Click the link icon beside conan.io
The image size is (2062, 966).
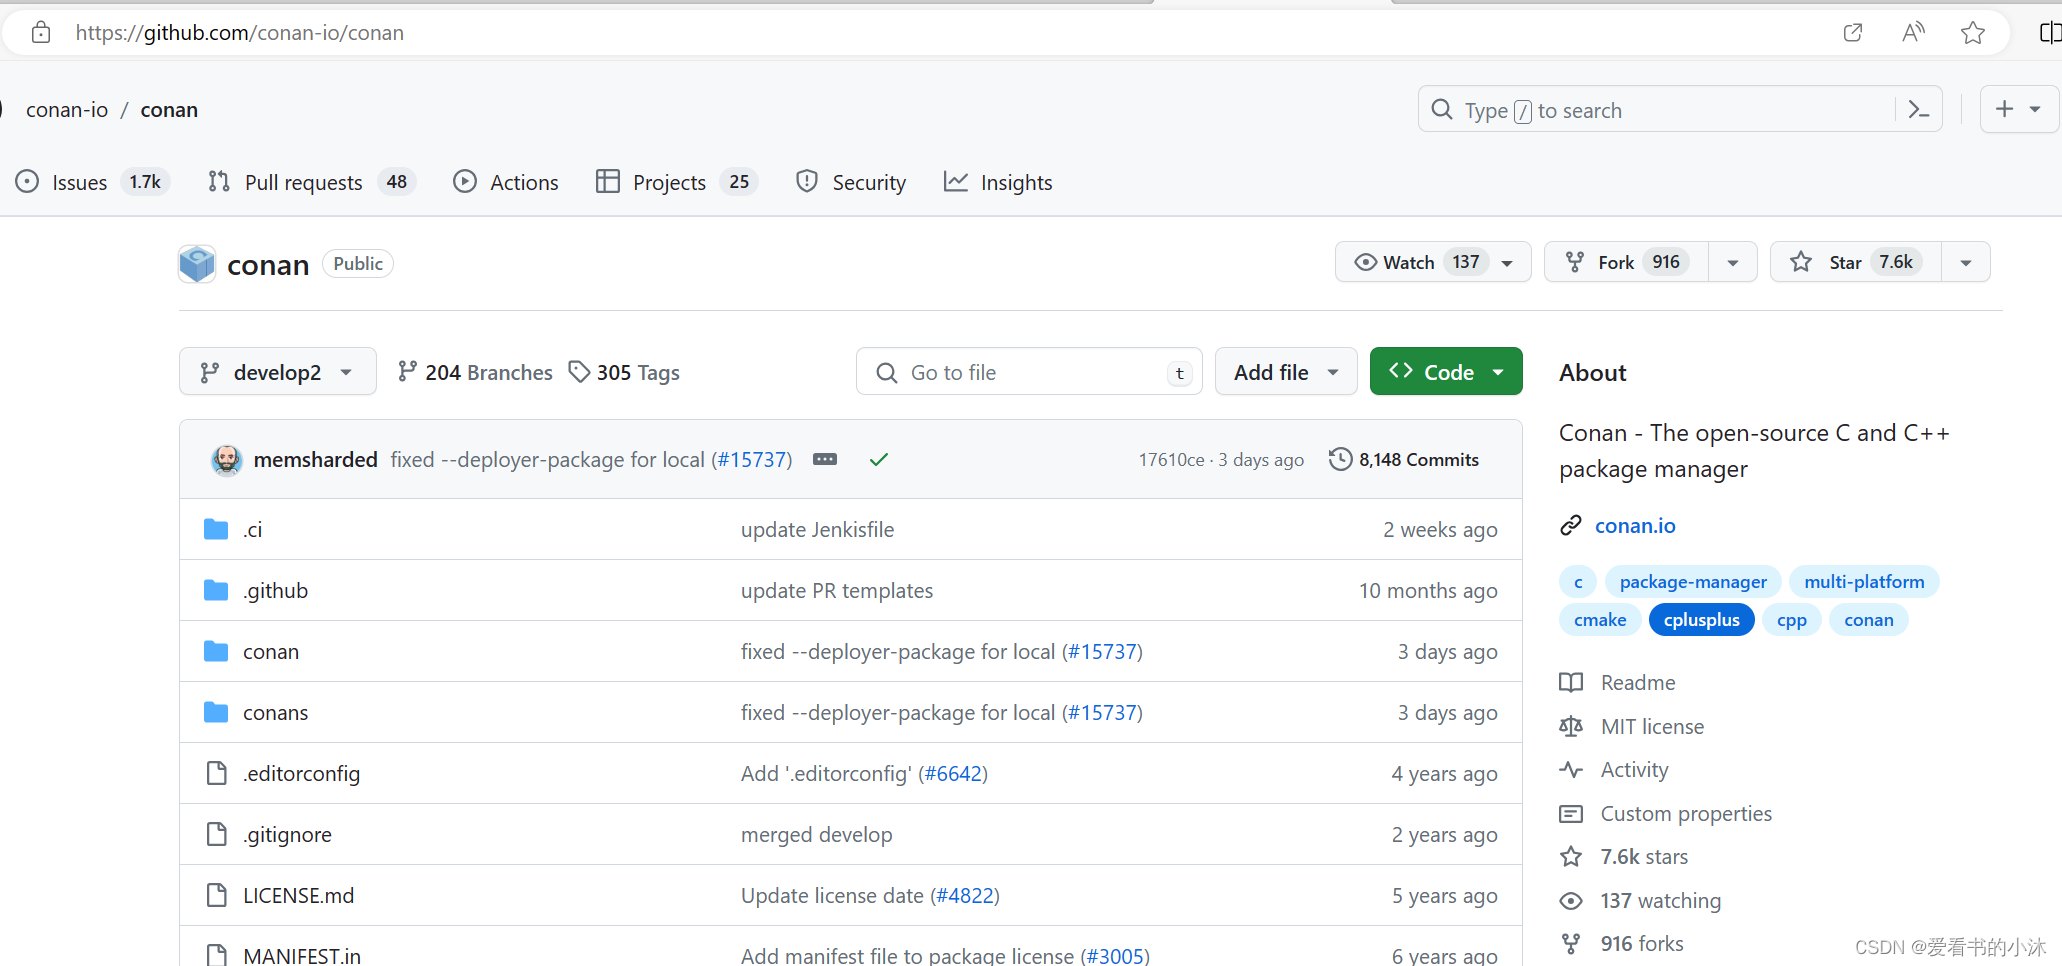click(1571, 525)
